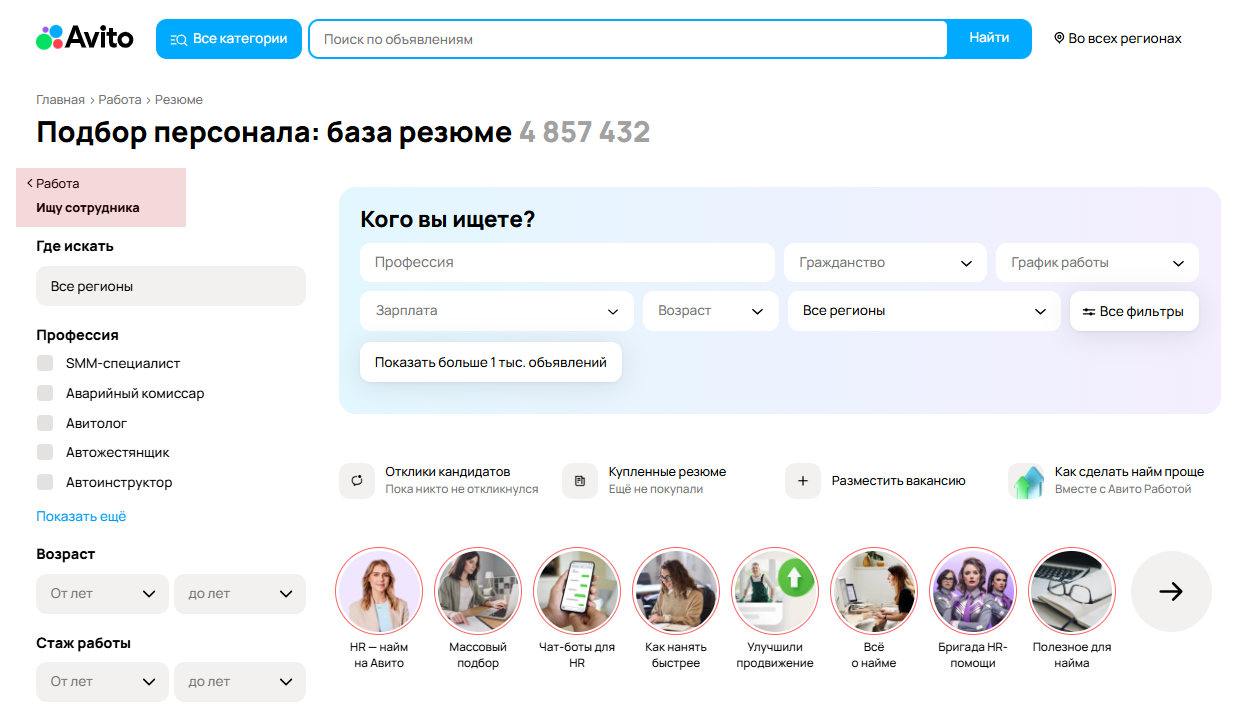The image size is (1257, 710).
Task: Open the 'Бригада HR-помощи' story circle
Action: point(973,591)
